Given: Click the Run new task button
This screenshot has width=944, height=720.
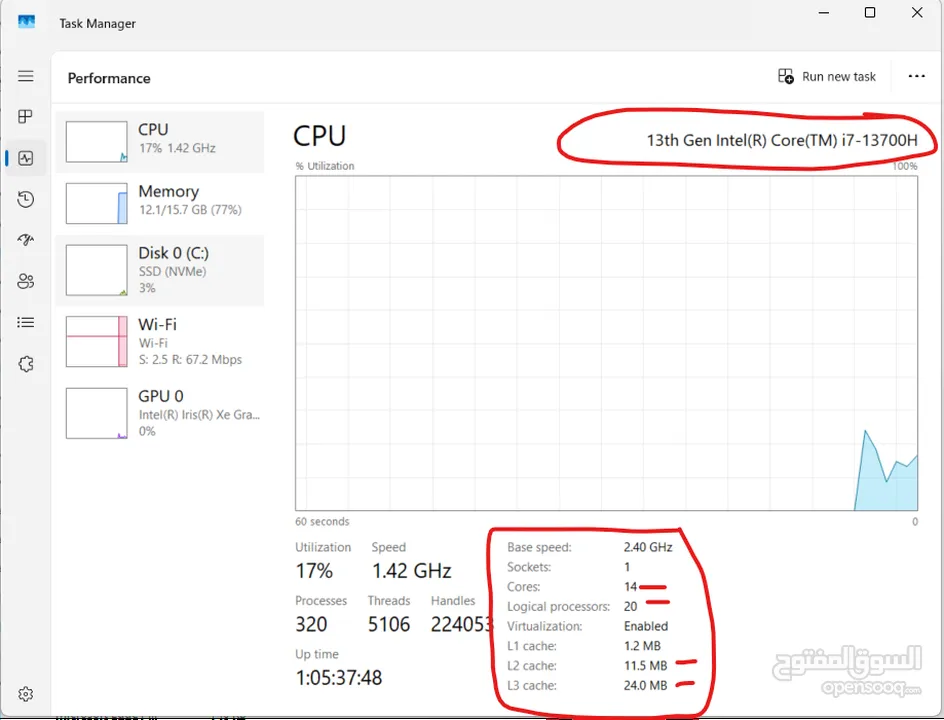Looking at the screenshot, I should (x=827, y=77).
